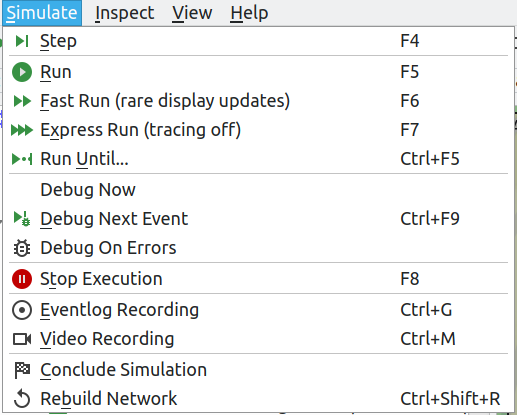Image resolution: width=517 pixels, height=415 pixels.
Task: Click the green Run play icon
Action: [x=22, y=72]
